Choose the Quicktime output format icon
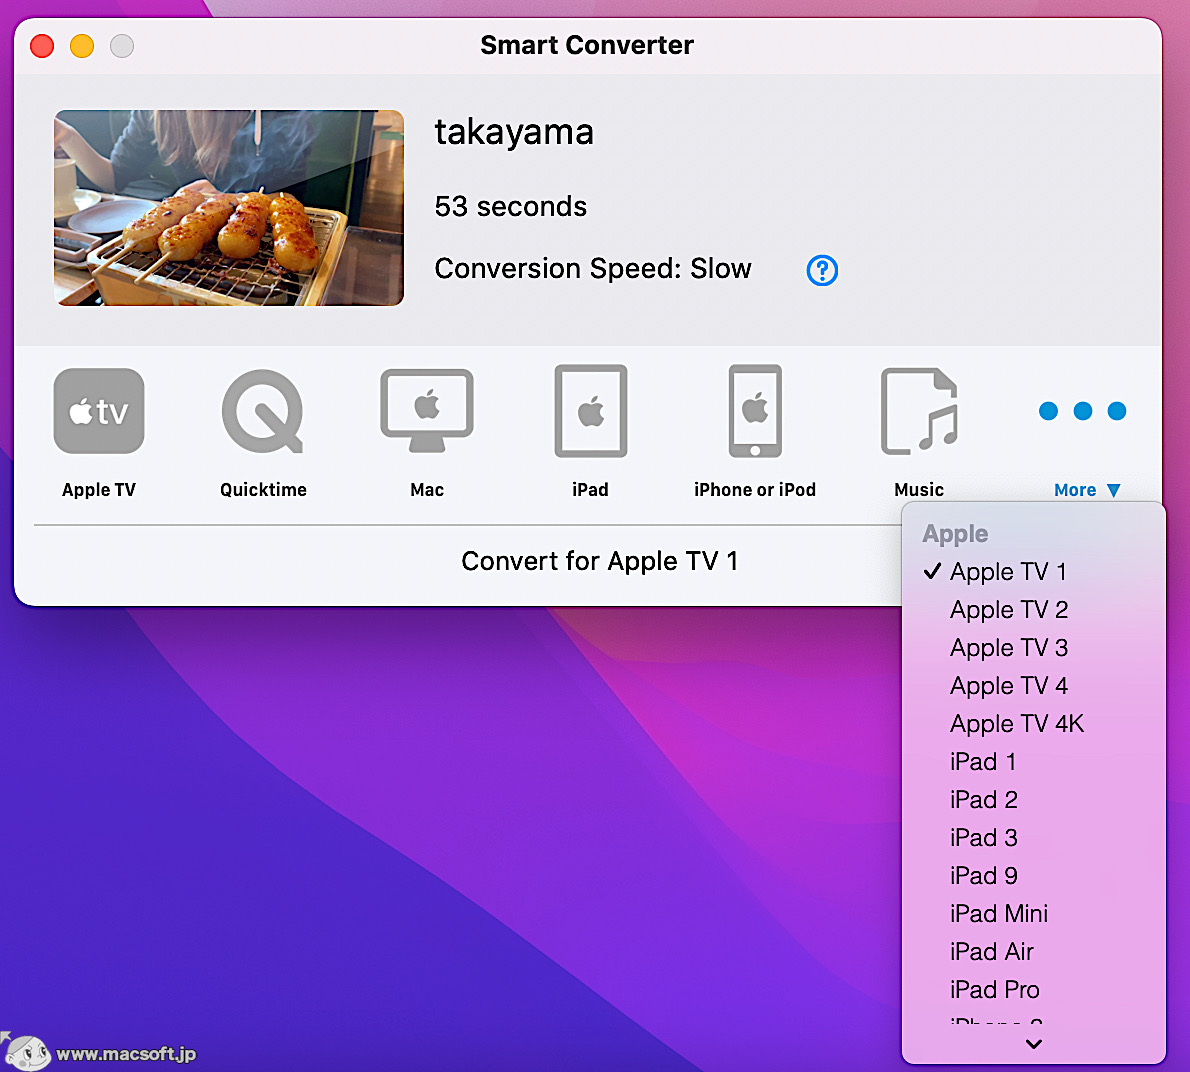The height and width of the screenshot is (1072, 1190). (x=262, y=410)
